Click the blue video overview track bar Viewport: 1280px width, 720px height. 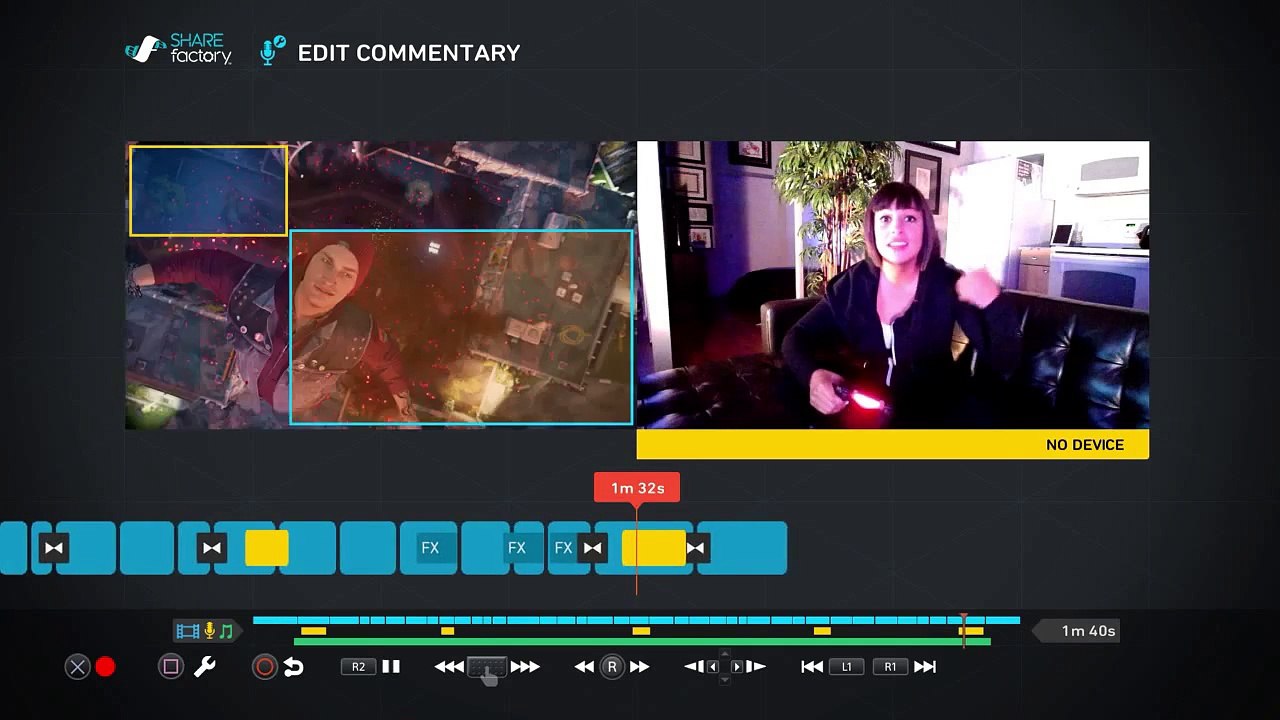click(x=636, y=620)
